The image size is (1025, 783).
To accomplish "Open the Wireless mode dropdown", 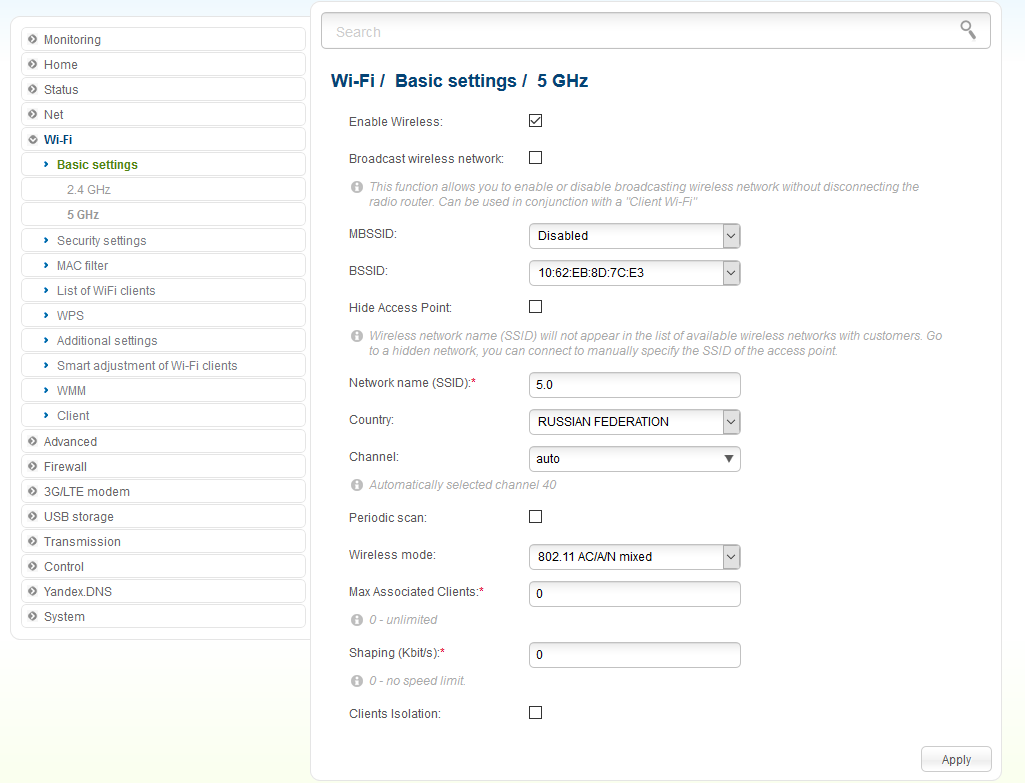I will coord(634,557).
